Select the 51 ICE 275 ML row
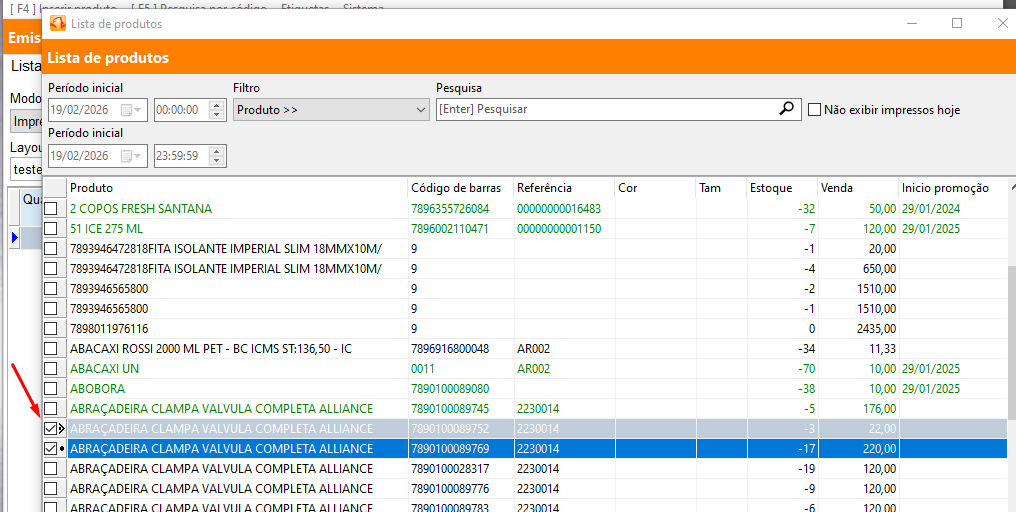The width and height of the screenshot is (1016, 512). coord(230,229)
